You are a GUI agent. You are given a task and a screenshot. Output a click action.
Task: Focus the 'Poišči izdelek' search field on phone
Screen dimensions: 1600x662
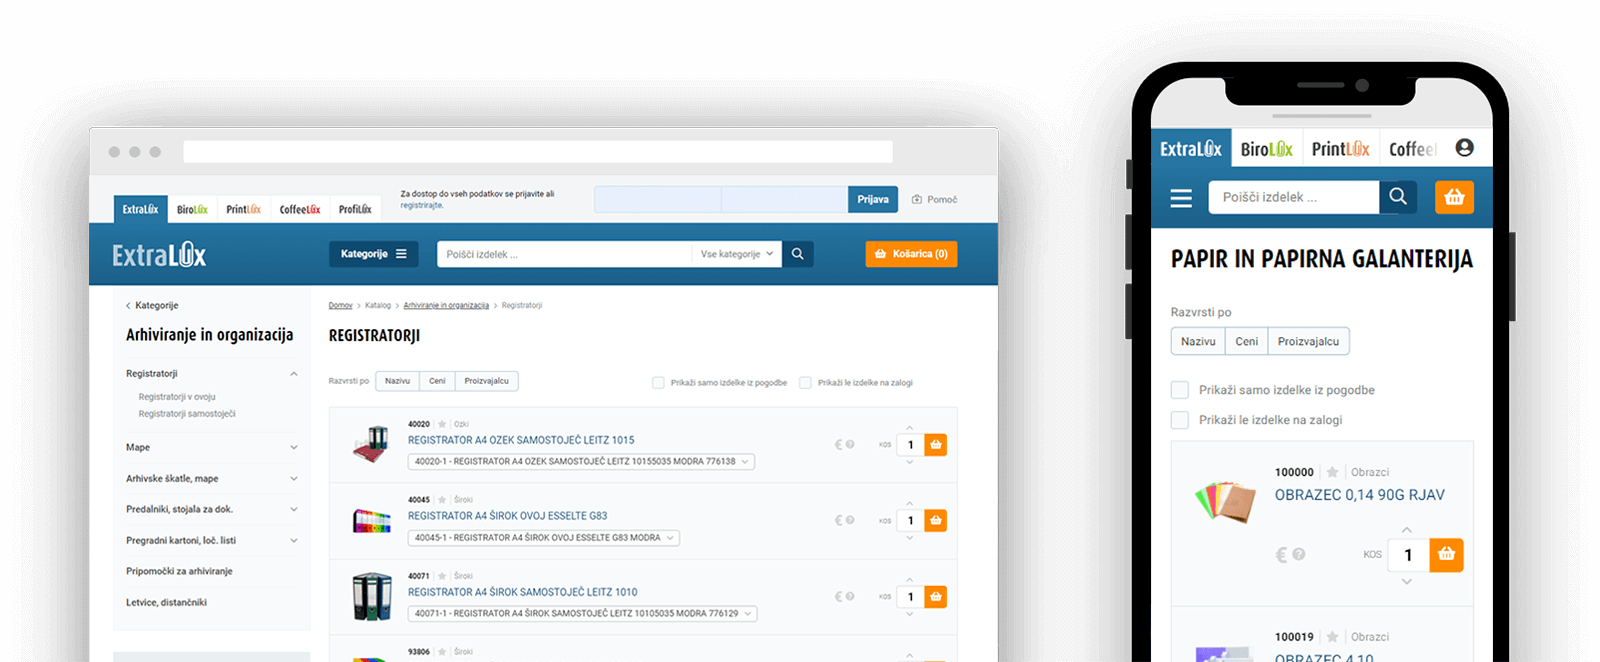coord(1294,197)
